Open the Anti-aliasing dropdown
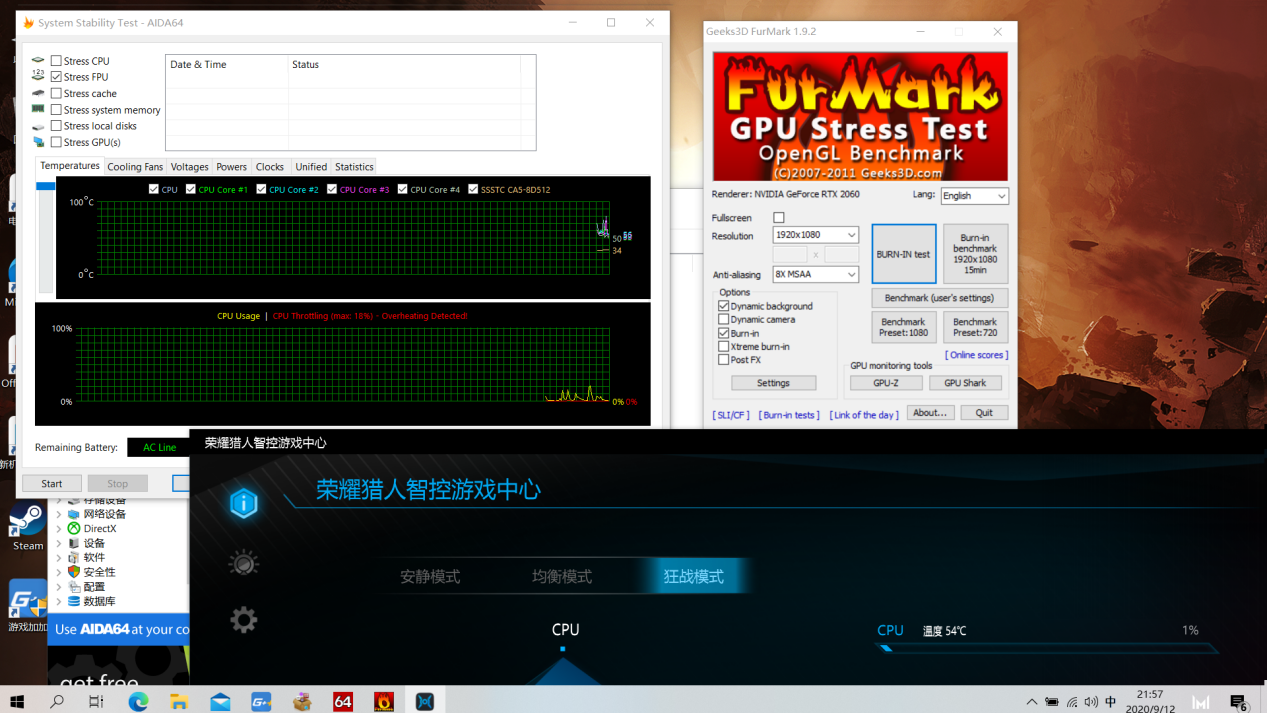The width and height of the screenshot is (1267, 713). (x=815, y=274)
